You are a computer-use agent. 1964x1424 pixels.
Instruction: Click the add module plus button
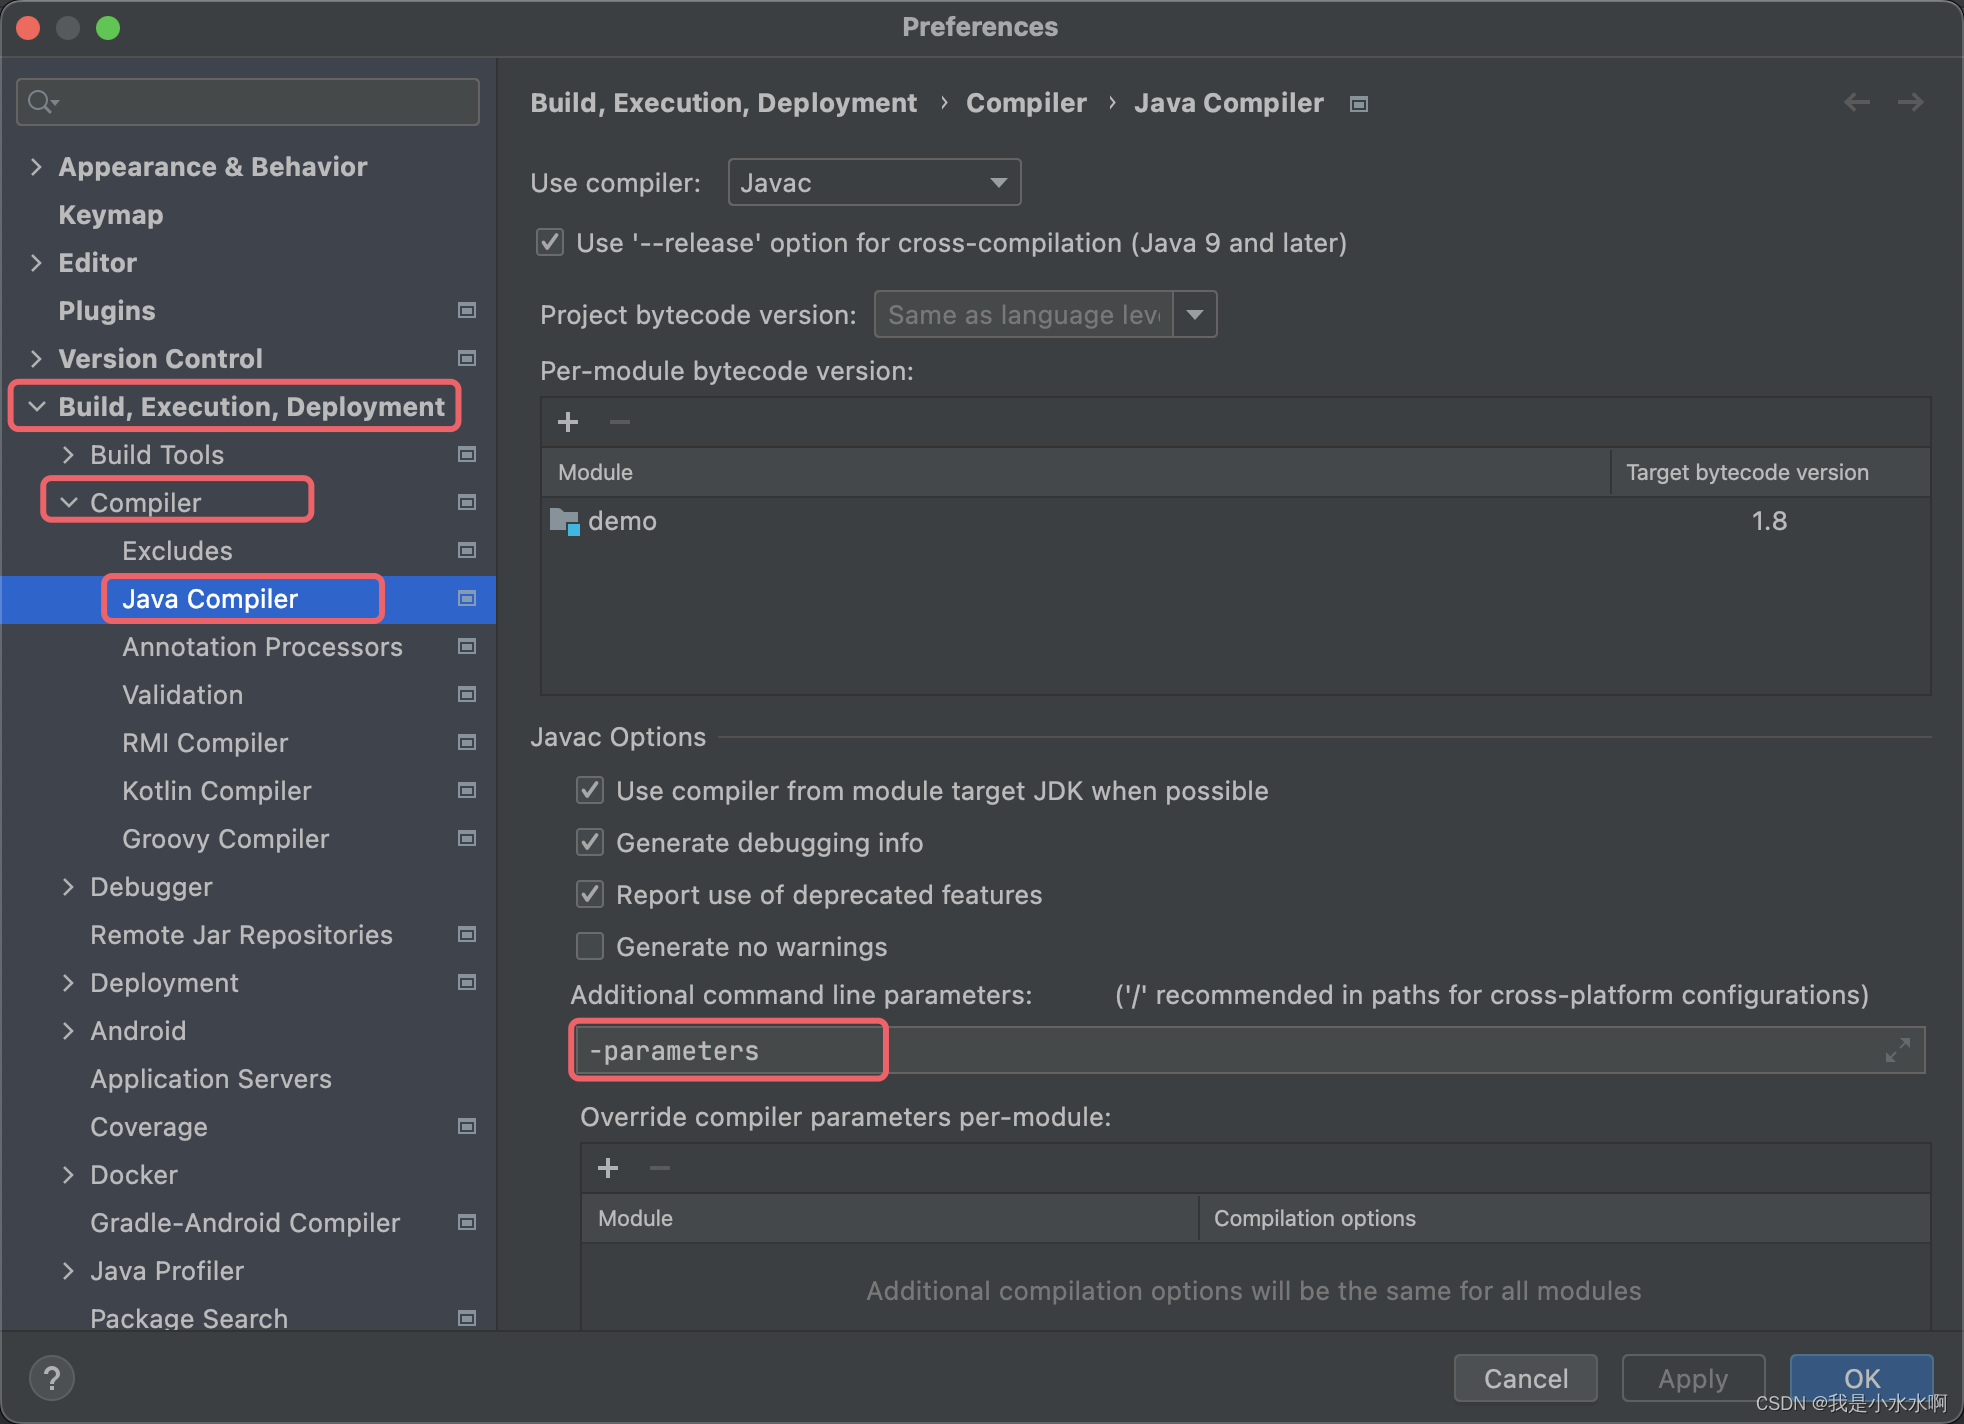567,422
